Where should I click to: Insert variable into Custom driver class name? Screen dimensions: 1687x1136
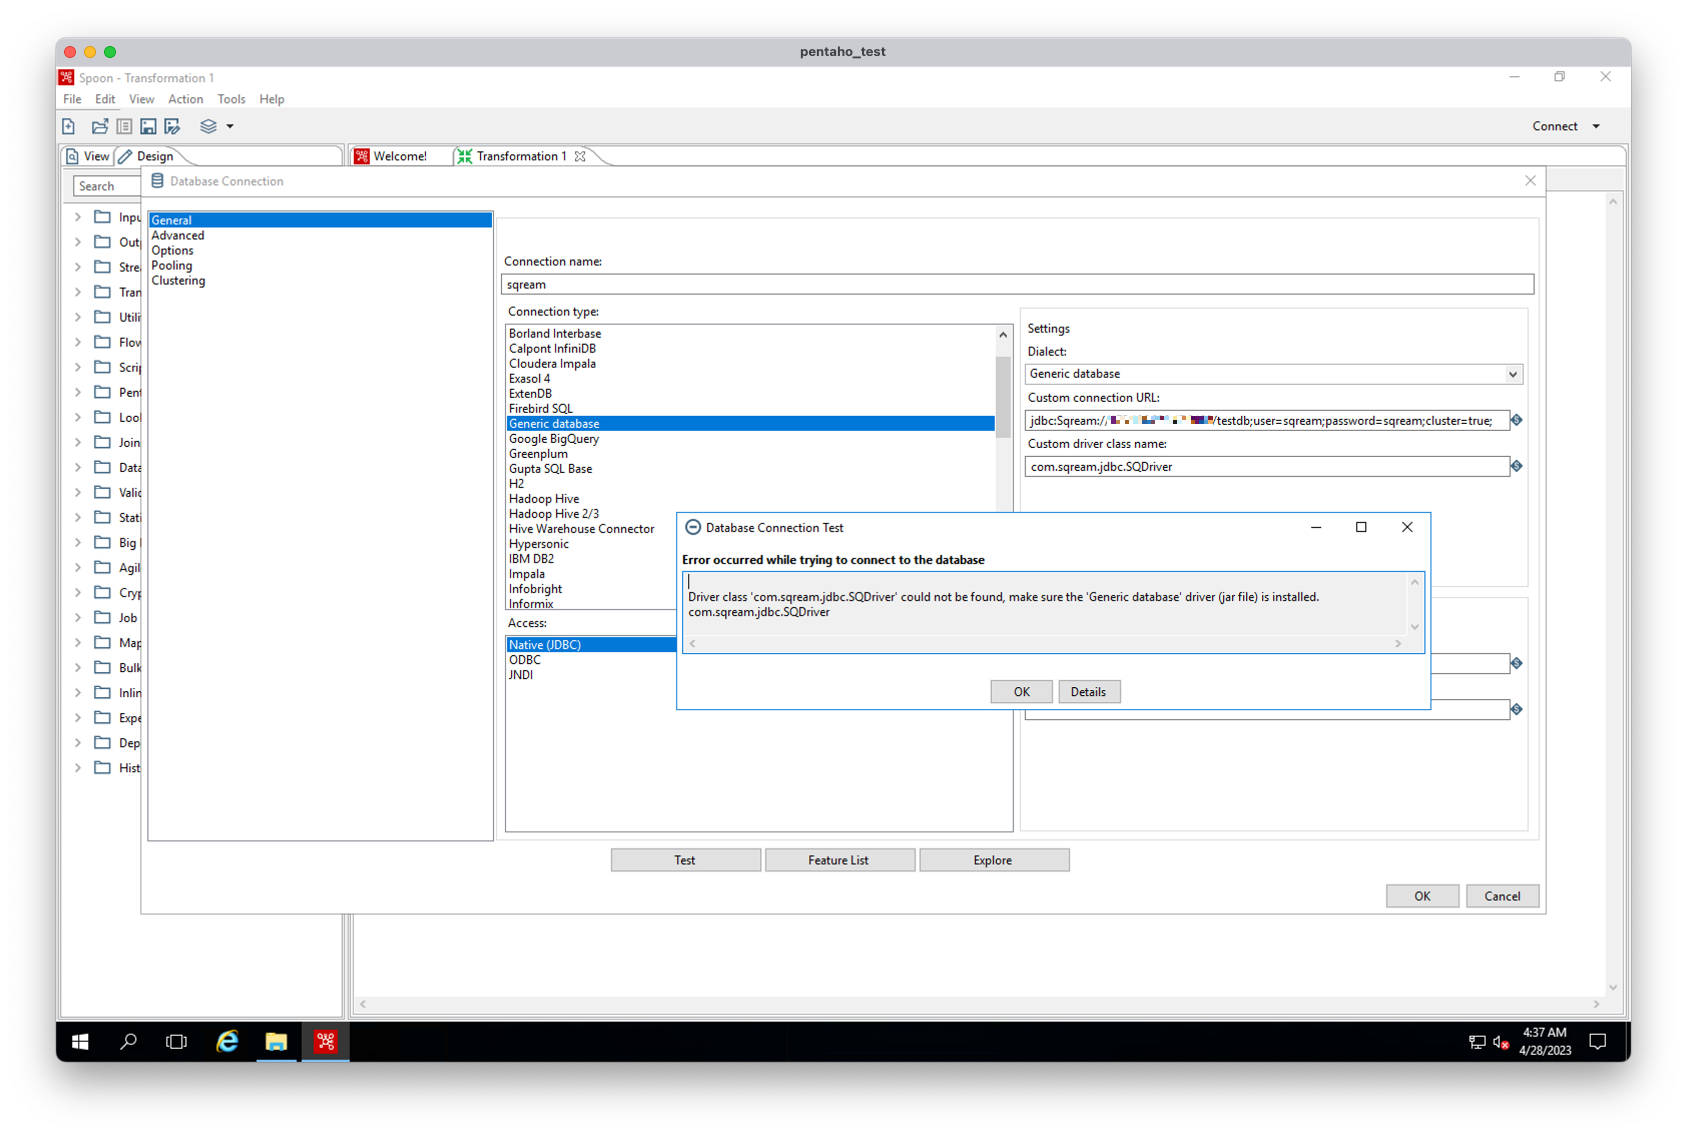point(1517,466)
